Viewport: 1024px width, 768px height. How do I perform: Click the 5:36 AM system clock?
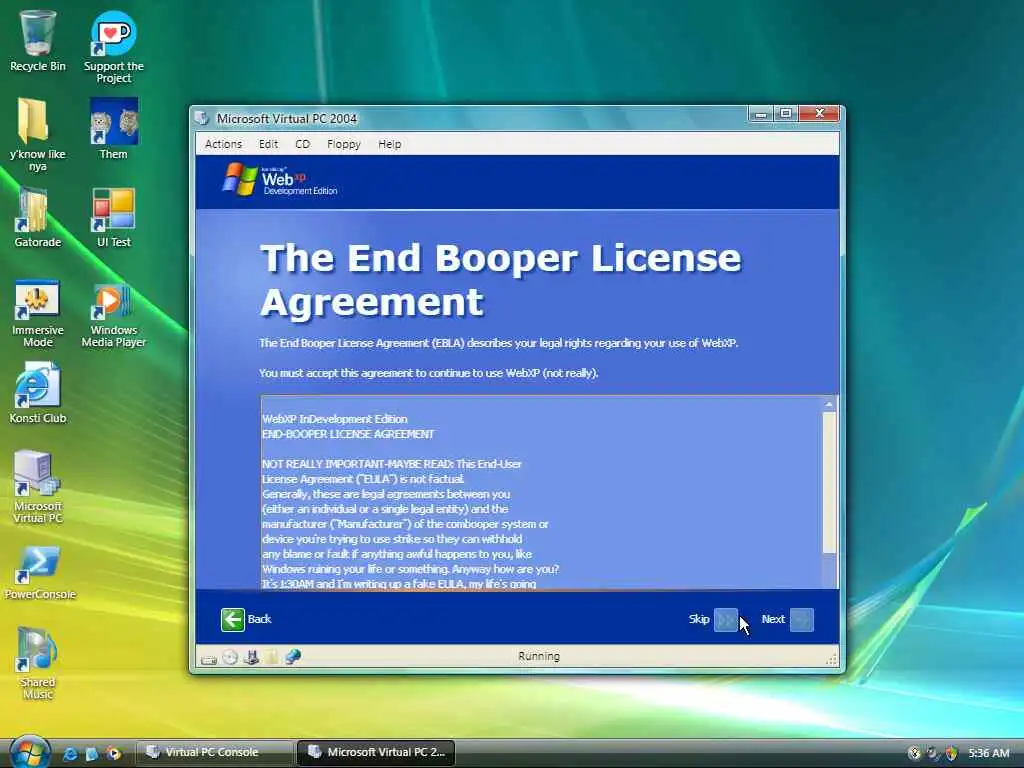tap(989, 753)
